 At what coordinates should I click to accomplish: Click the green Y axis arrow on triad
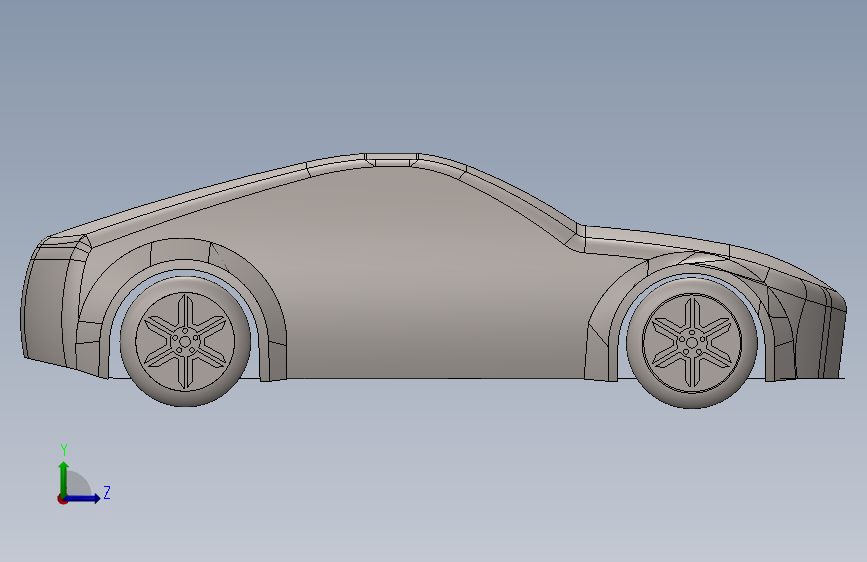64,478
